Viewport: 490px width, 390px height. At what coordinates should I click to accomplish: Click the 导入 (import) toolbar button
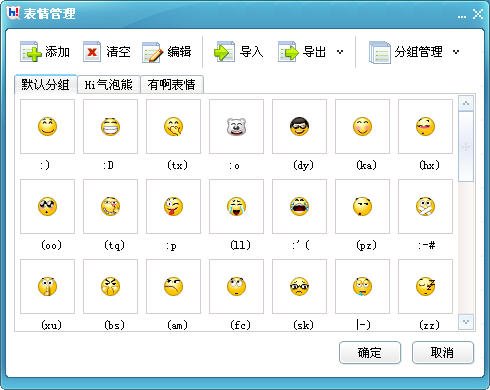238,52
